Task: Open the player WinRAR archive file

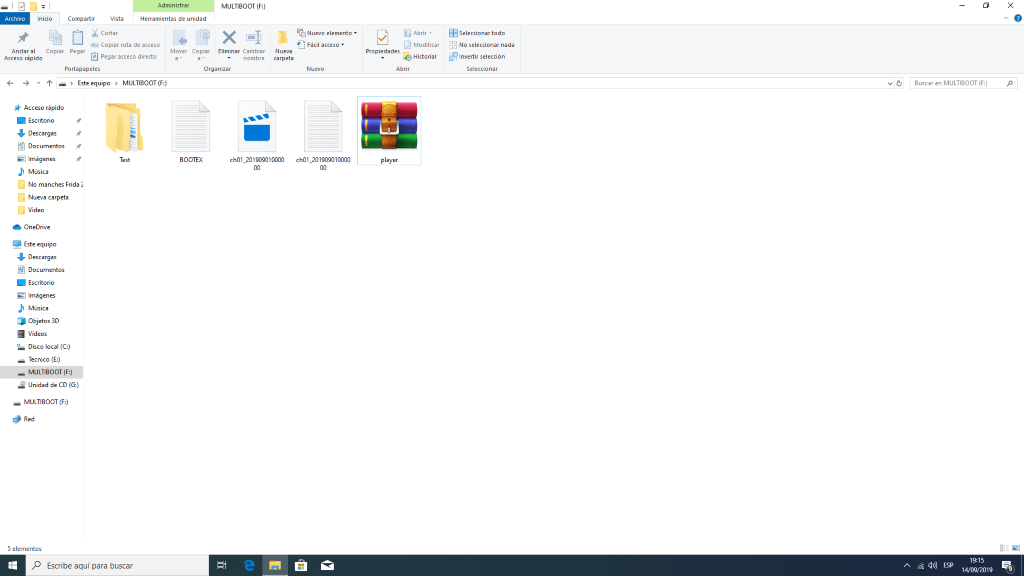Action: click(389, 127)
